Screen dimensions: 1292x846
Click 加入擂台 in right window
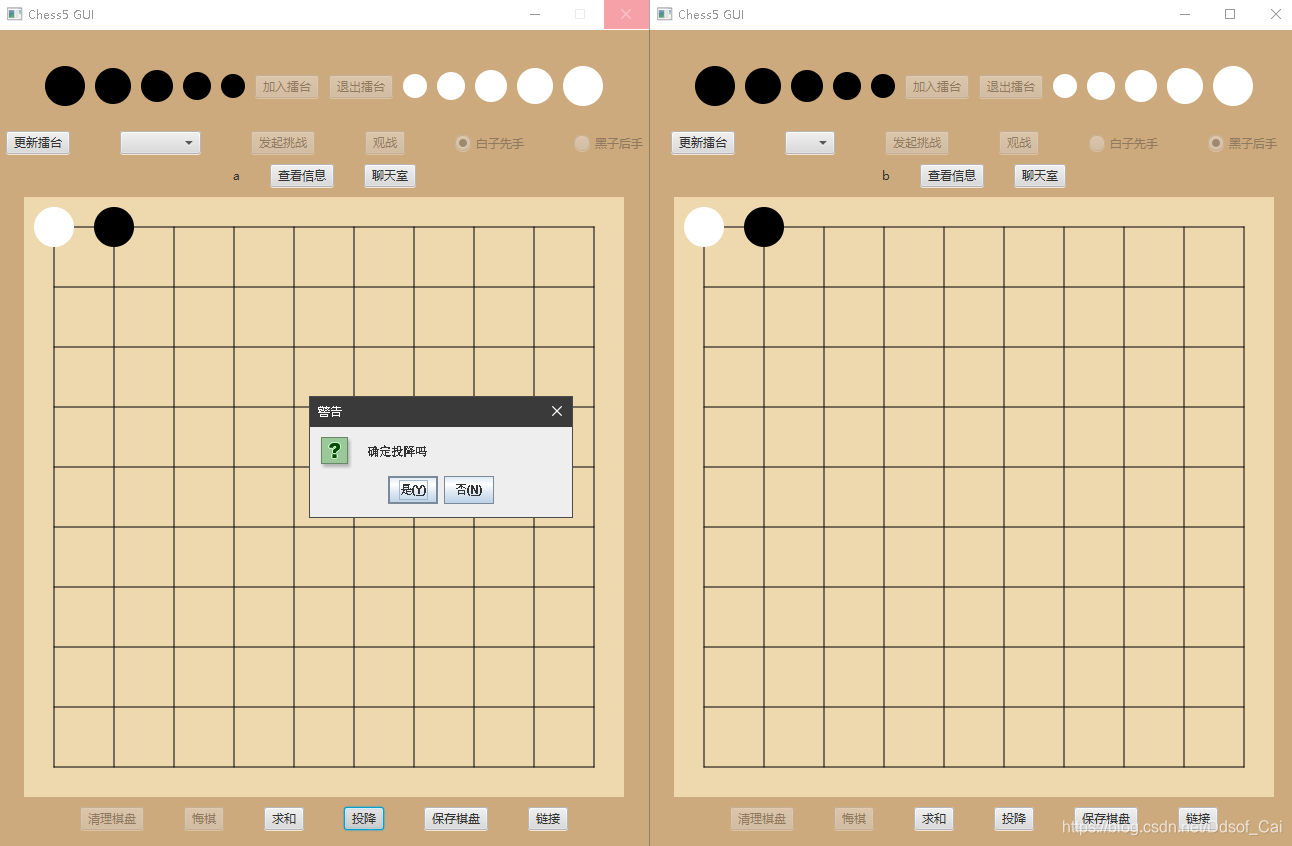coord(937,87)
